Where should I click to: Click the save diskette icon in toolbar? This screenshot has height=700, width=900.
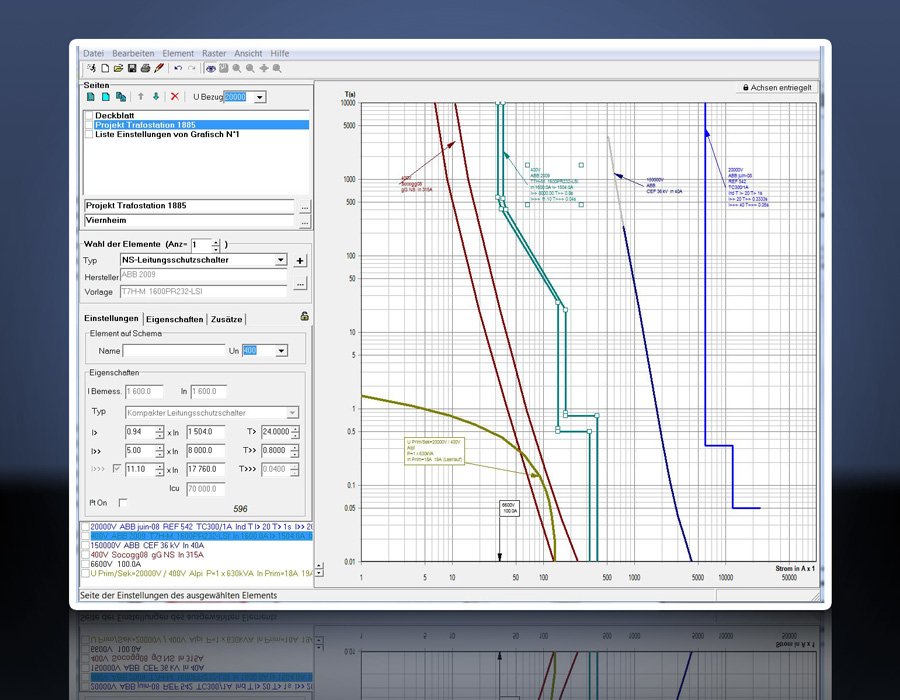[x=132, y=68]
